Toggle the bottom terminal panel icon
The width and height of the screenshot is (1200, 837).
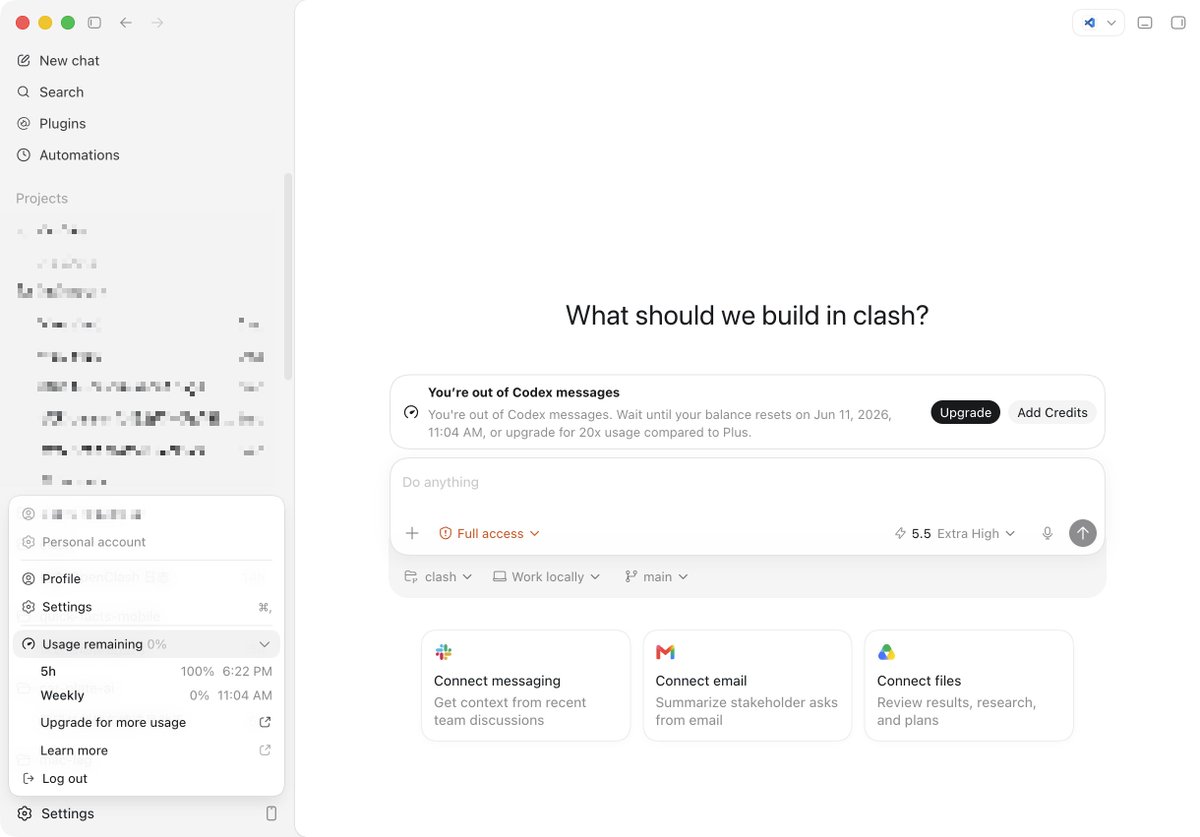[x=1146, y=22]
